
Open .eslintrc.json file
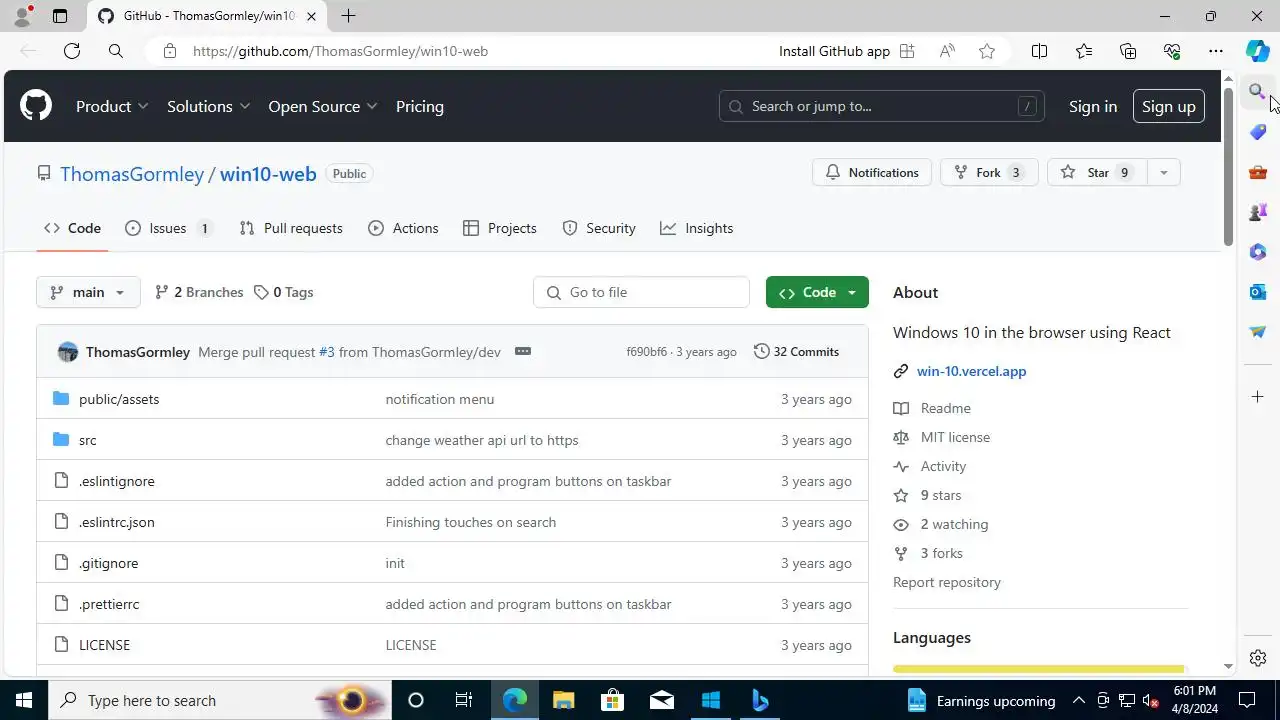click(117, 522)
